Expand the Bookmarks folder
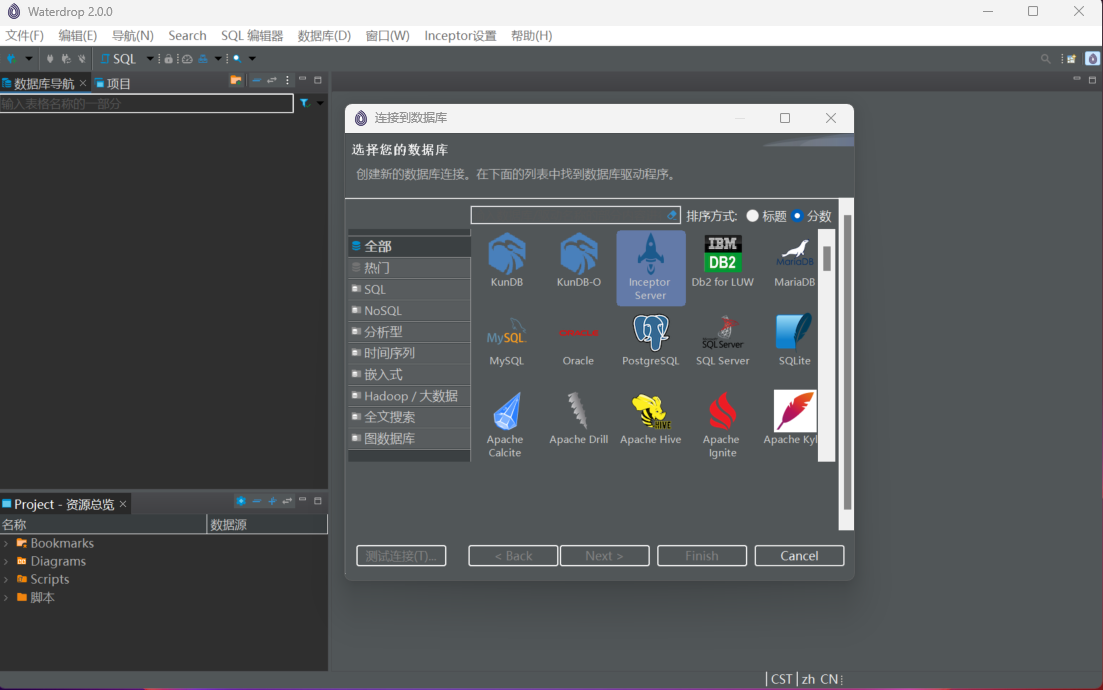The width and height of the screenshot is (1103, 690). [6, 544]
